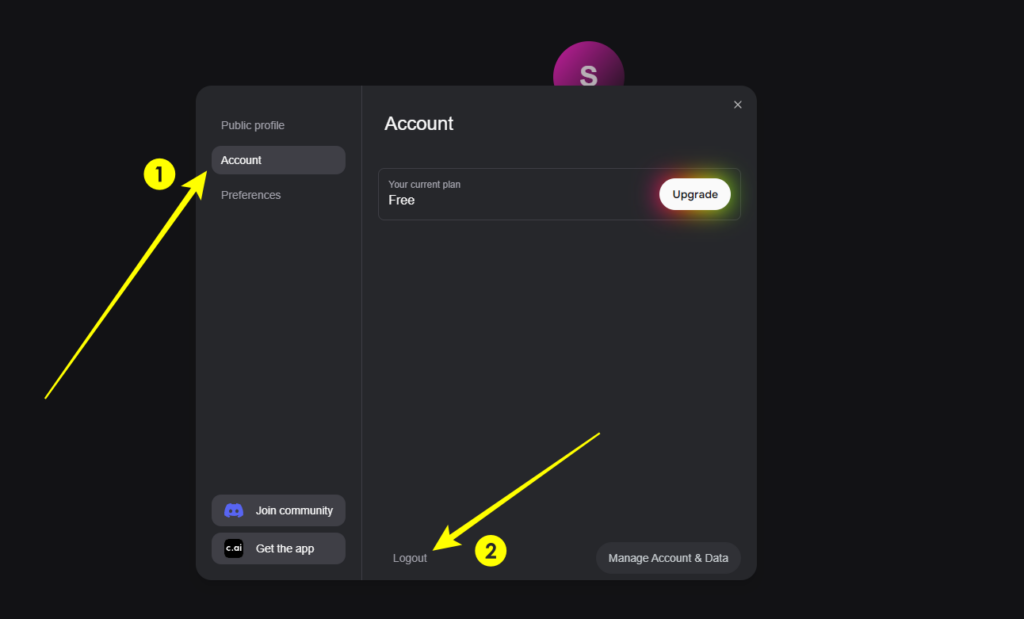Log out of the account
Screen dimensions: 1024x619
click(409, 558)
